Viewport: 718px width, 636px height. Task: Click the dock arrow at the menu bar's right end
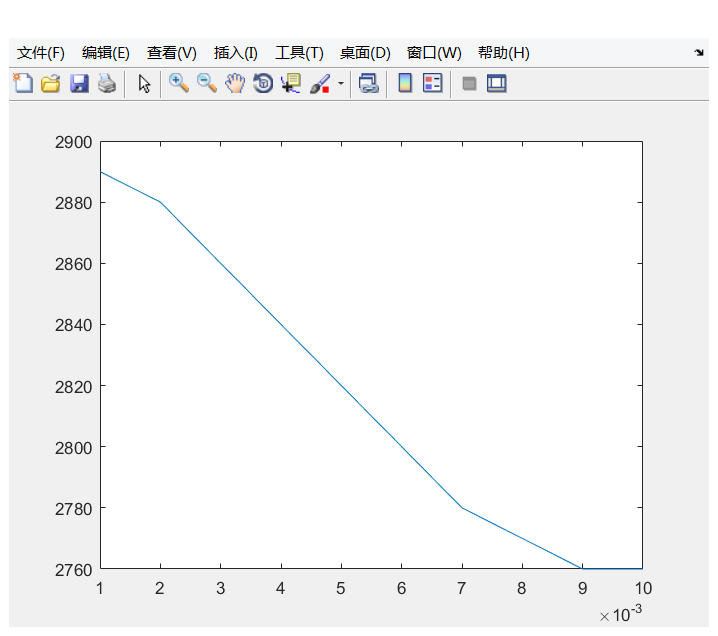[x=698, y=52]
